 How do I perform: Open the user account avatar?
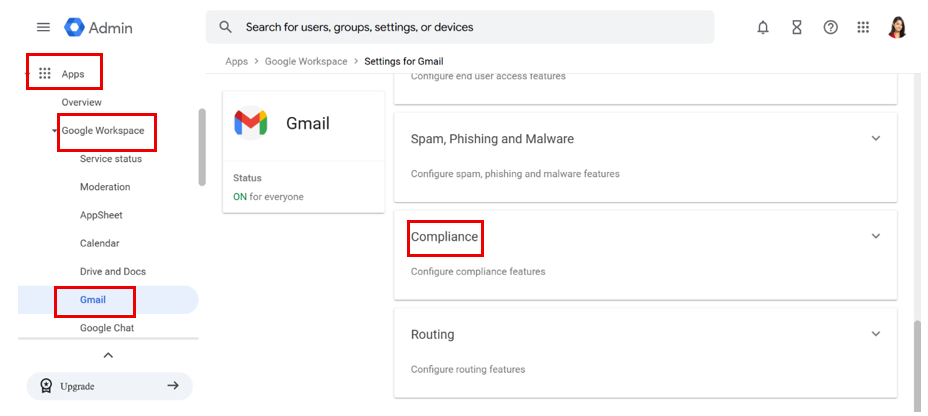coord(897,27)
